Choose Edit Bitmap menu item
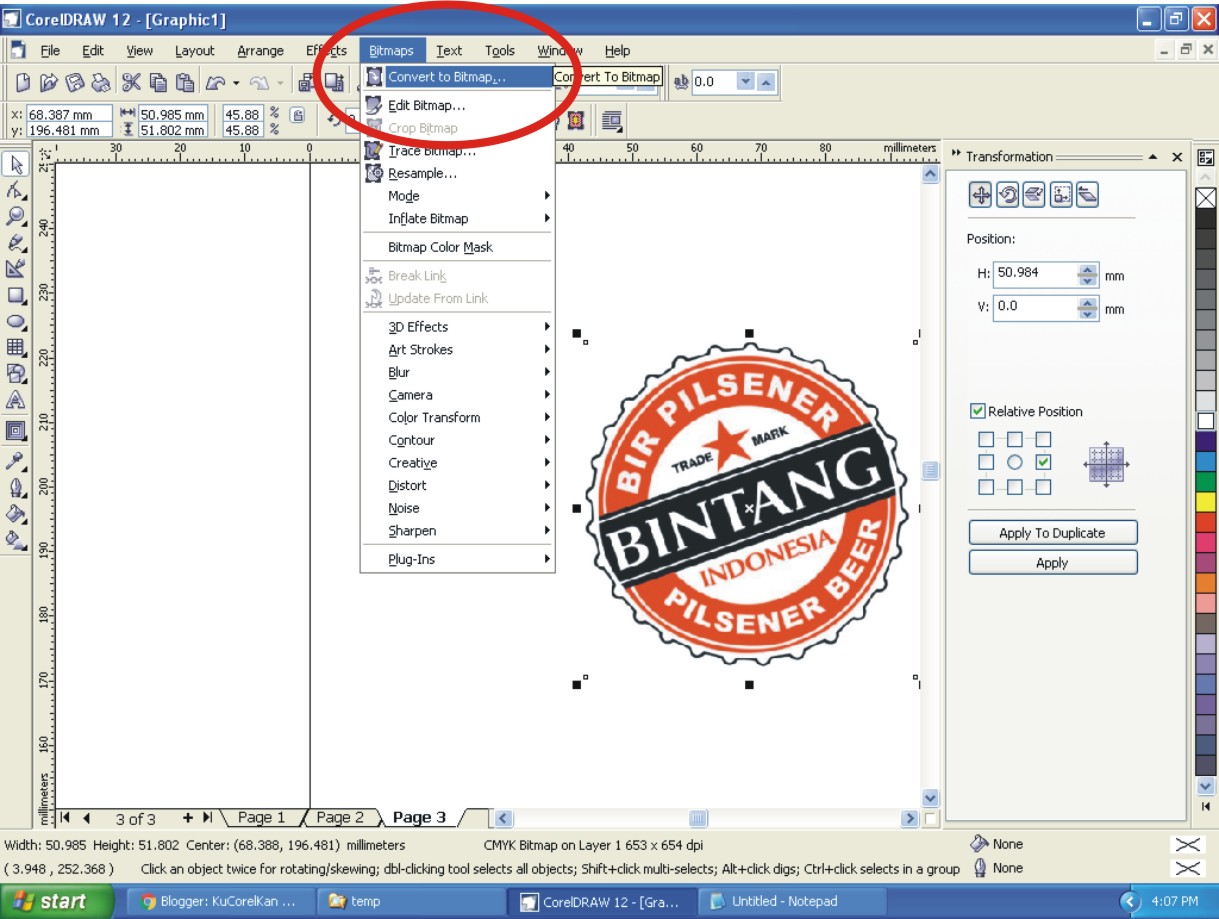The width and height of the screenshot is (1219, 919). click(x=457, y=105)
